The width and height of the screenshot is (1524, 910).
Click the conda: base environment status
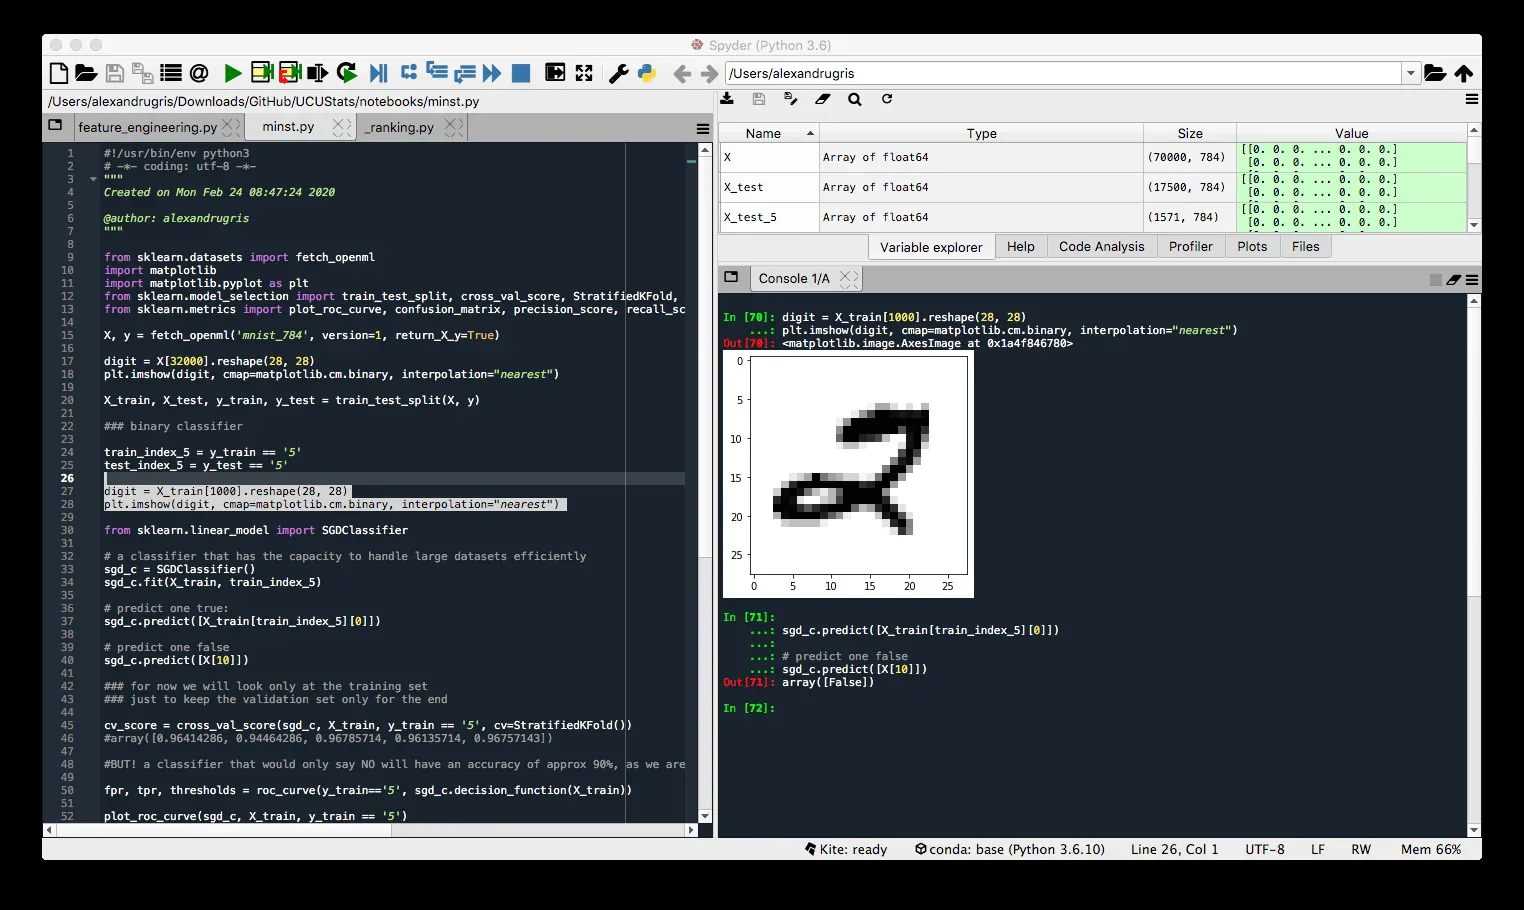pos(1010,849)
